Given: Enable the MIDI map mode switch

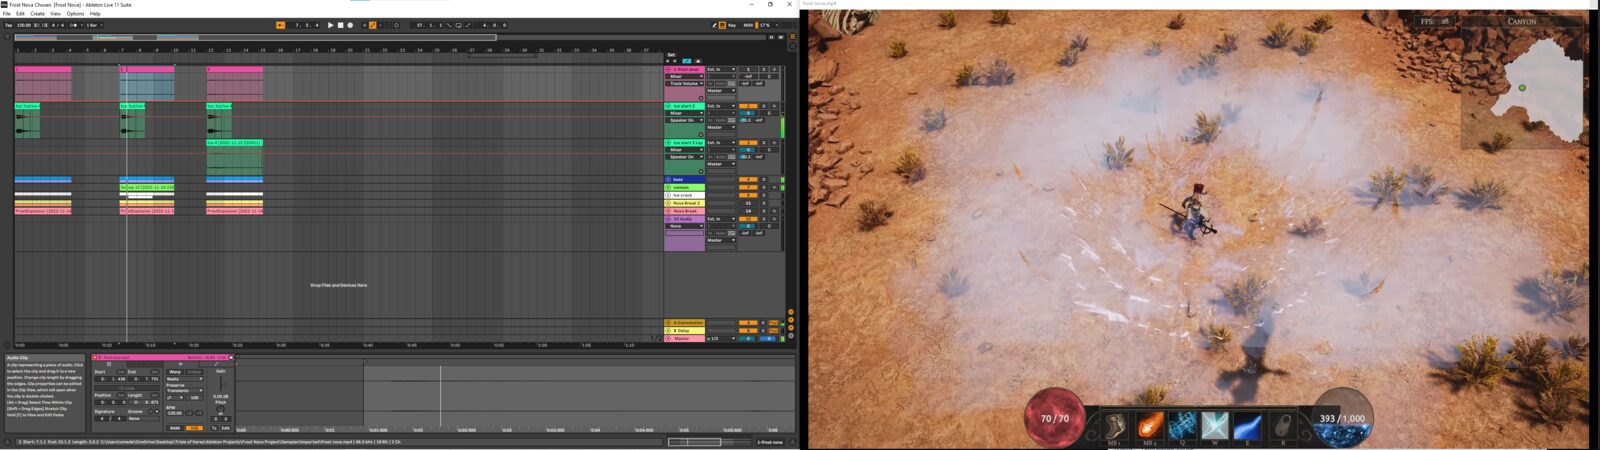Looking at the screenshot, I should pos(748,25).
